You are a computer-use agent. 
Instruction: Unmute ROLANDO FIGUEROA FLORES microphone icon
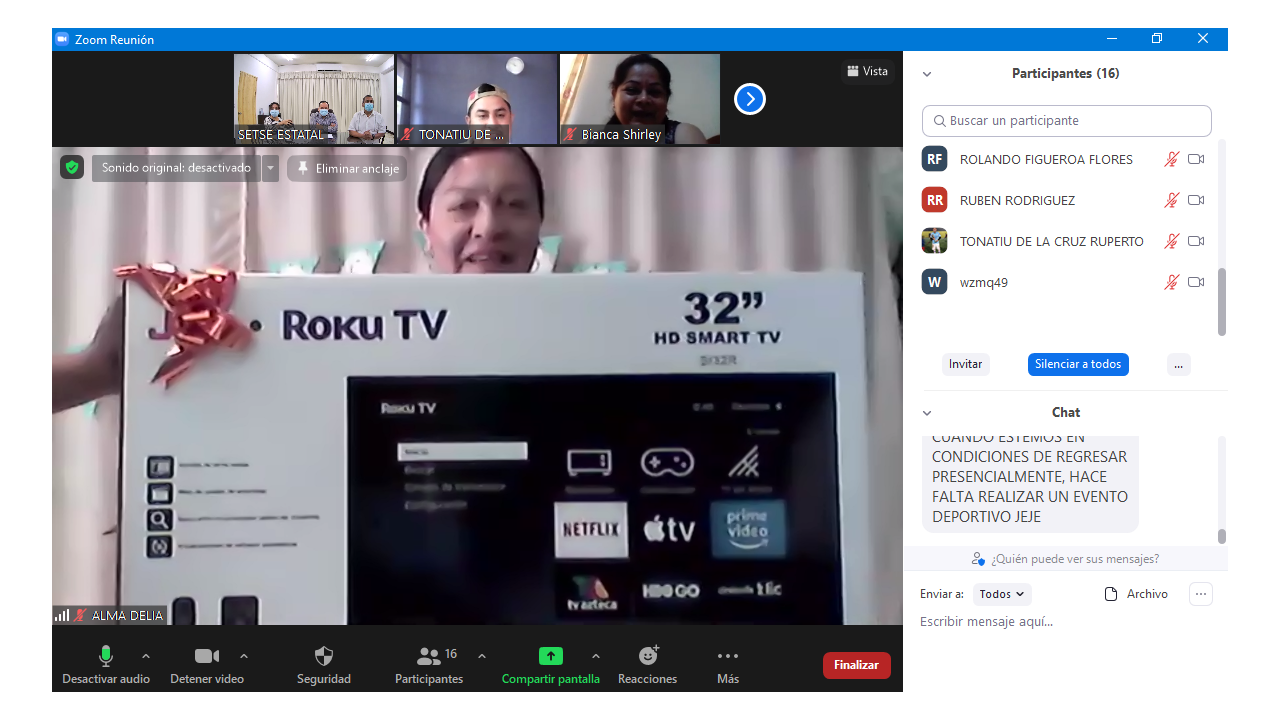(1172, 159)
